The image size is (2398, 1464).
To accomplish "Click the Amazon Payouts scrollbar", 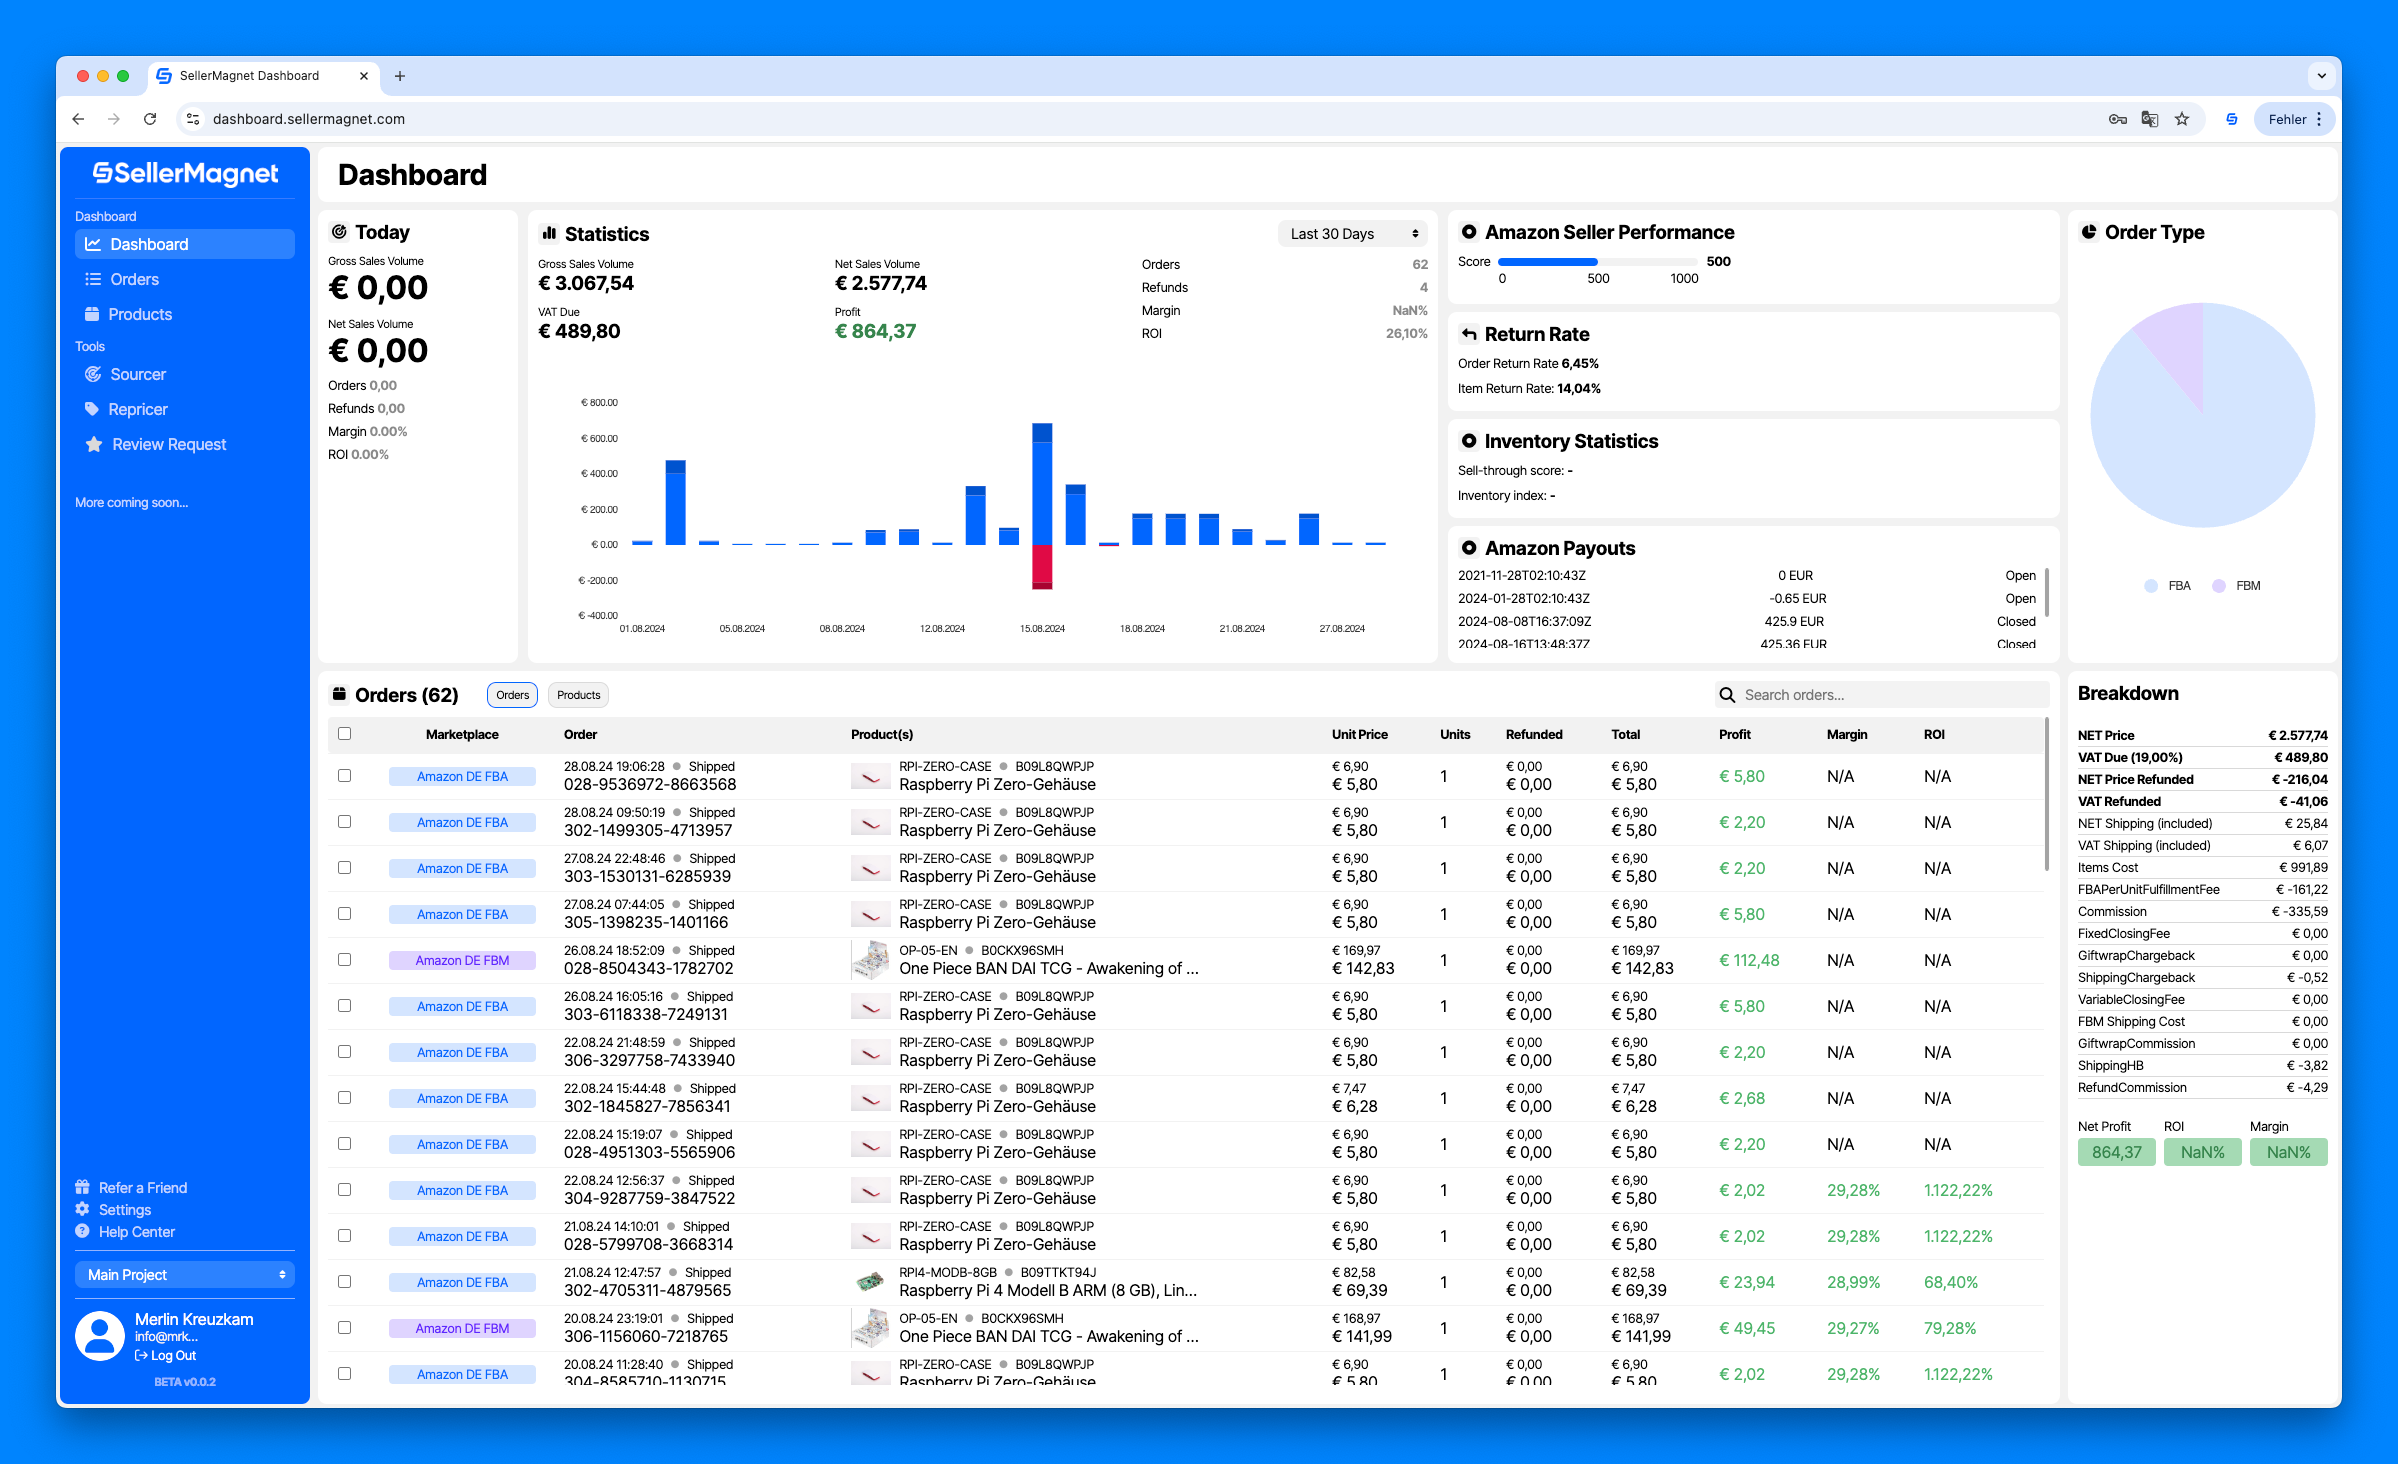I will 2048,593.
